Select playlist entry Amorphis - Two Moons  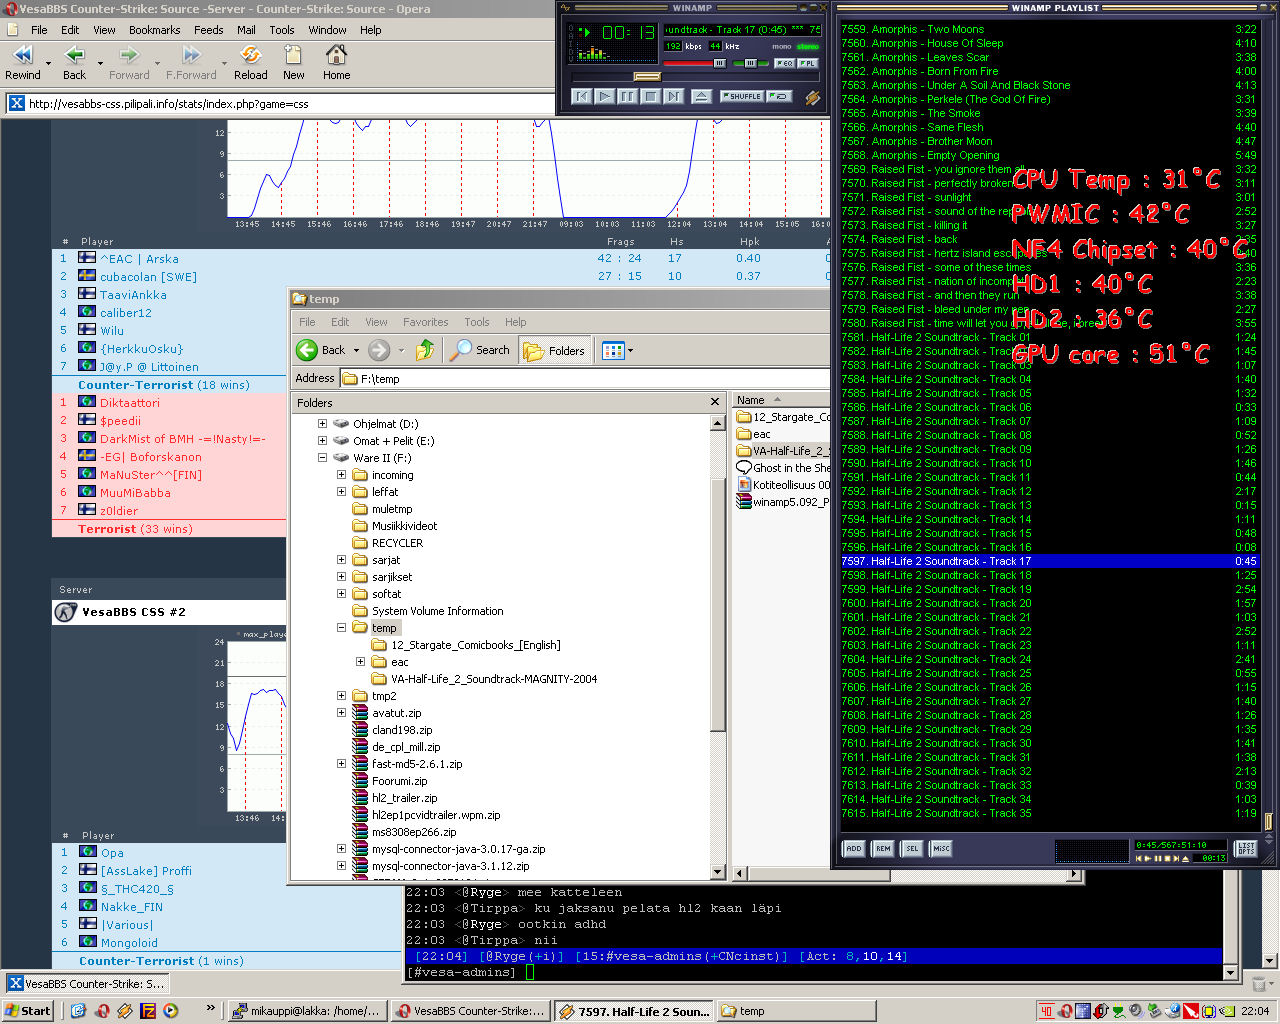click(1048, 29)
